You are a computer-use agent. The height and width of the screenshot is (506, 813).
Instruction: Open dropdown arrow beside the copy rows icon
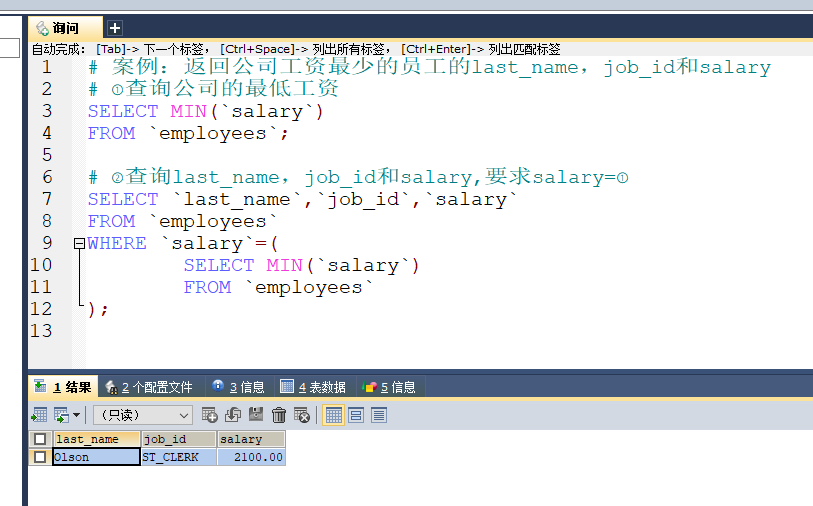76,415
